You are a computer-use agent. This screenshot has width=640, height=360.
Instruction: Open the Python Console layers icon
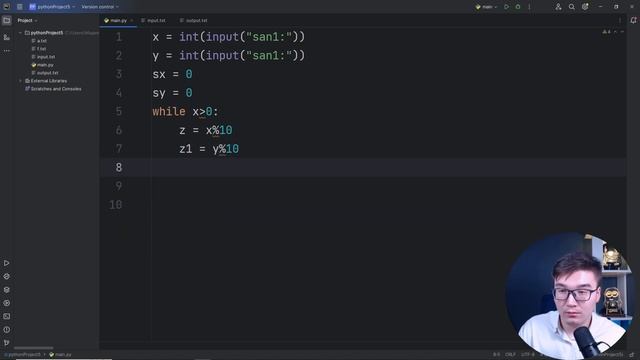7,290
